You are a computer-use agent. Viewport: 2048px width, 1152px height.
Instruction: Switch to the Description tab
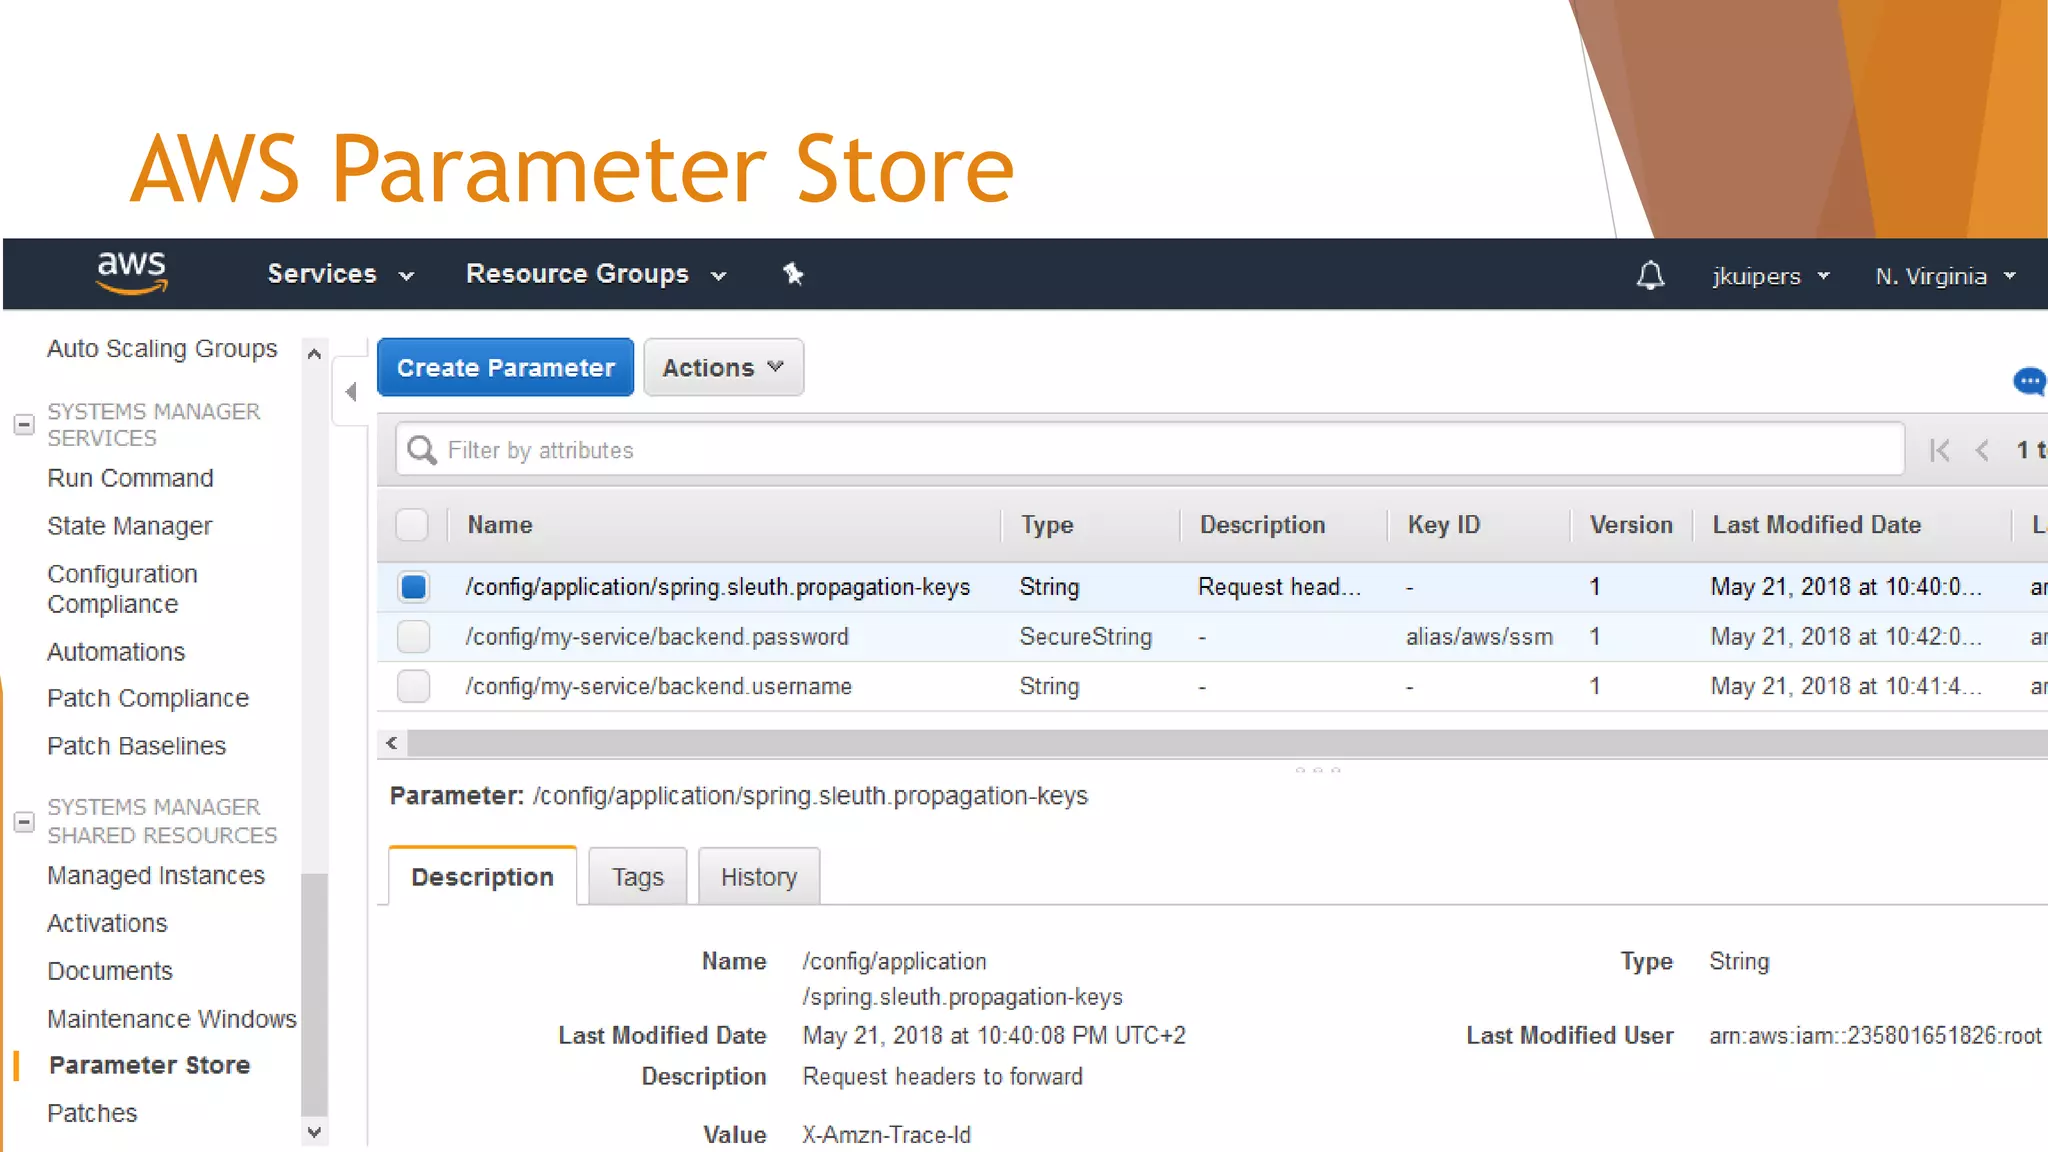point(482,877)
